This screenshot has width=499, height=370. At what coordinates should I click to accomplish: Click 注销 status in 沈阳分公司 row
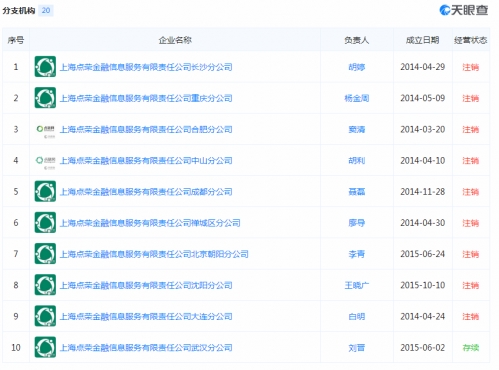pos(471,285)
